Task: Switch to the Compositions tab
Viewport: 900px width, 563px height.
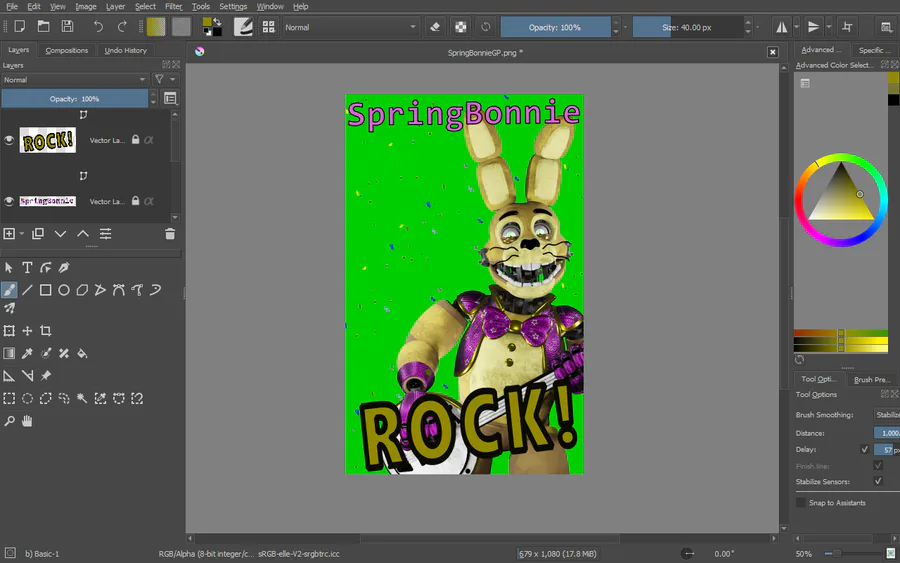Action: (x=67, y=51)
